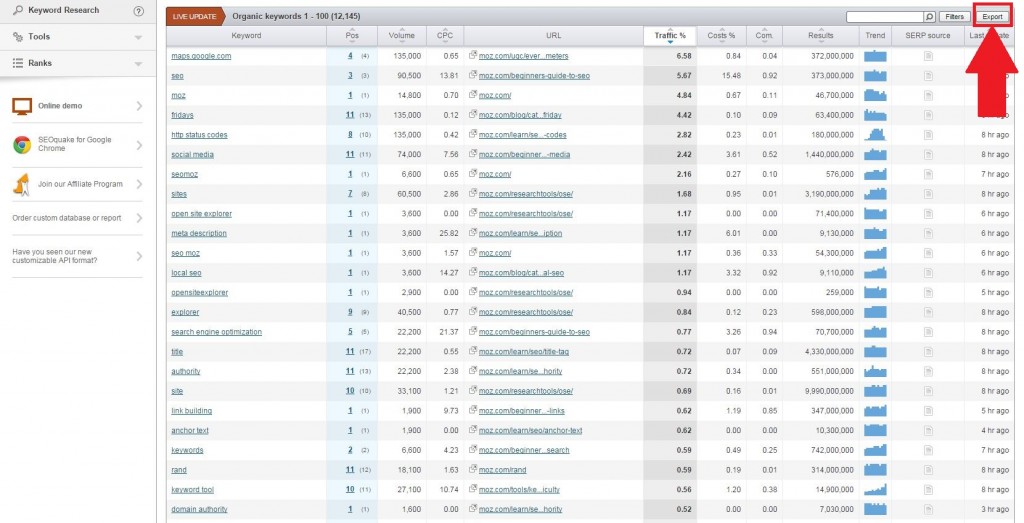Sort table by Traffic % column

[670, 35]
